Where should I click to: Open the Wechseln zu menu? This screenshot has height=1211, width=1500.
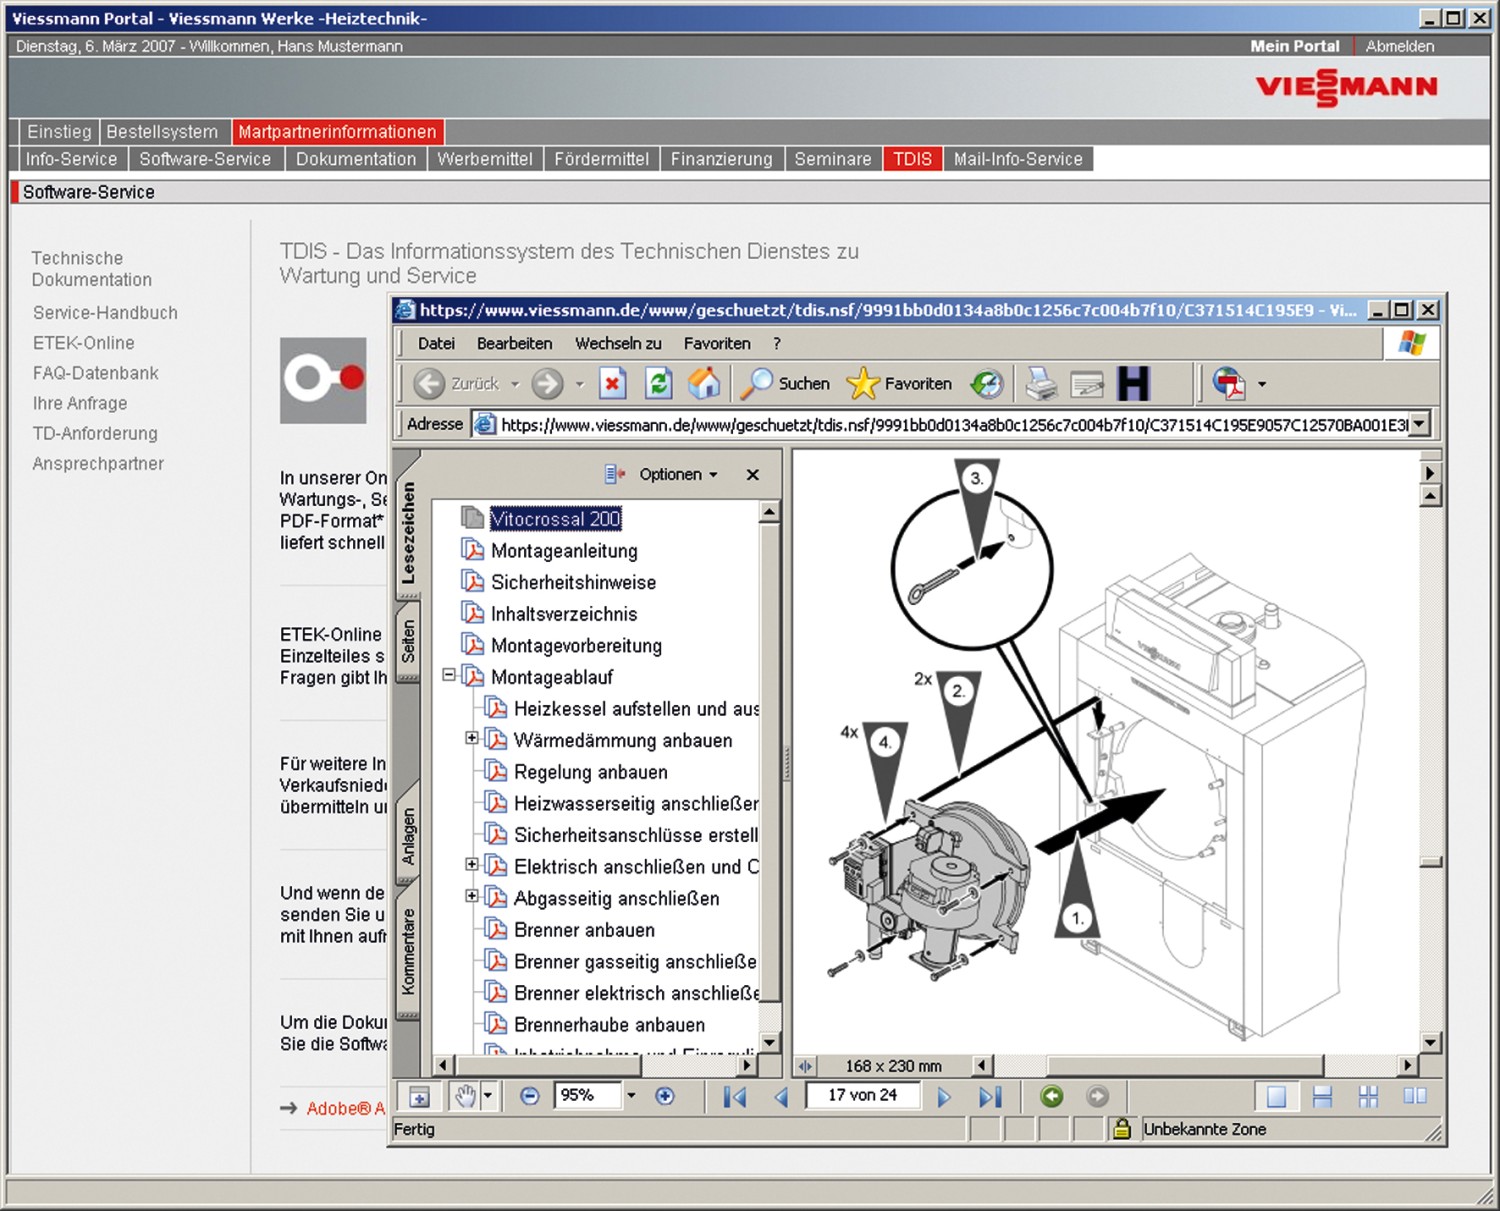(618, 343)
